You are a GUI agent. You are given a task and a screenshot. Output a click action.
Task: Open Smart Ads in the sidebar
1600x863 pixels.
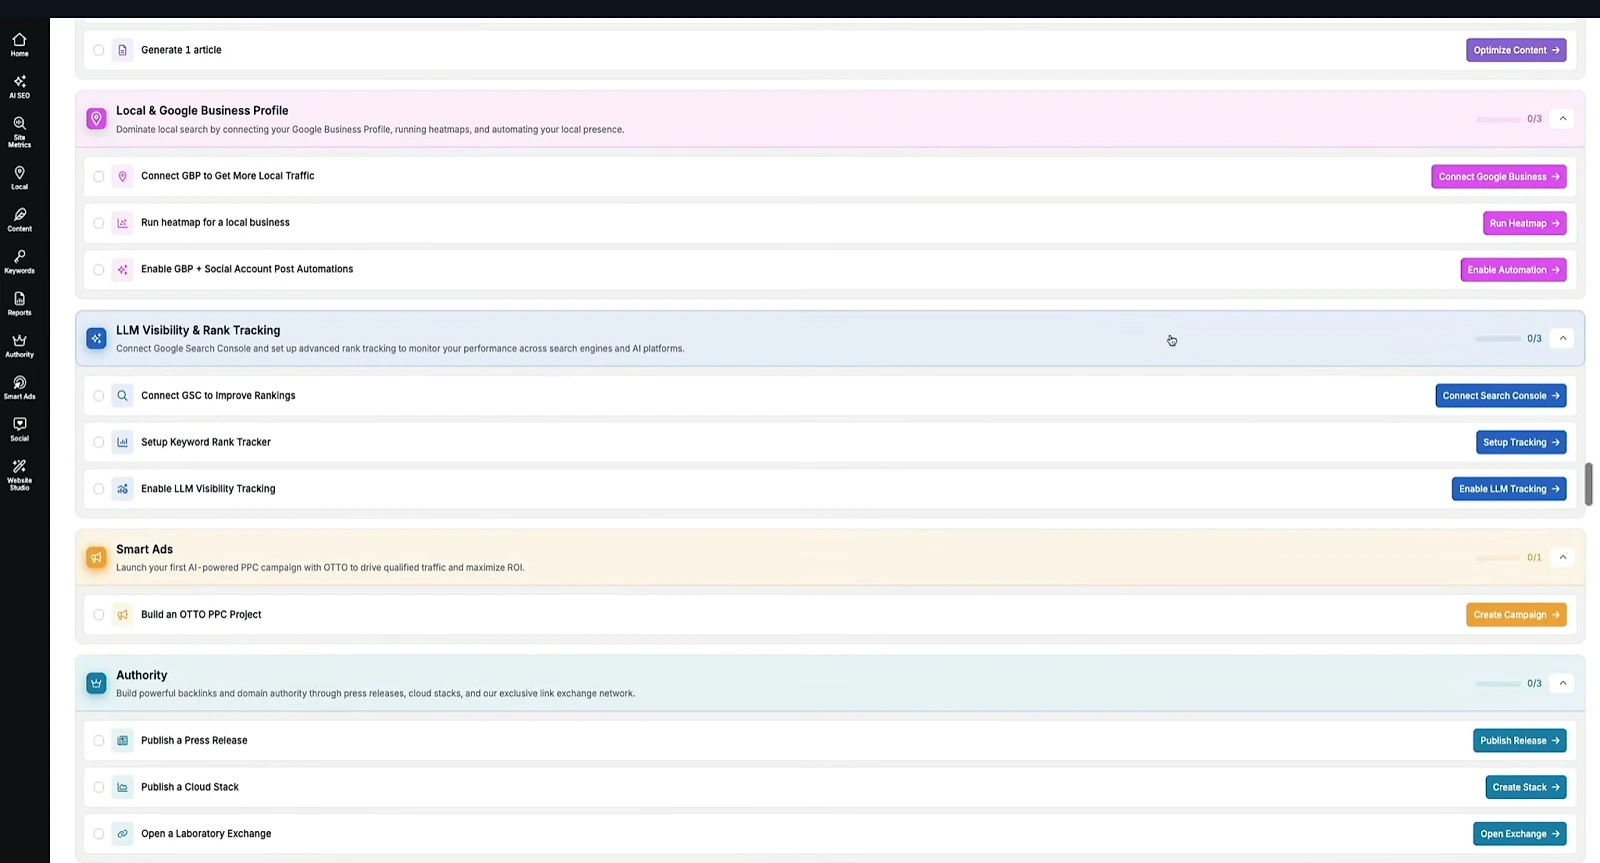[19, 388]
